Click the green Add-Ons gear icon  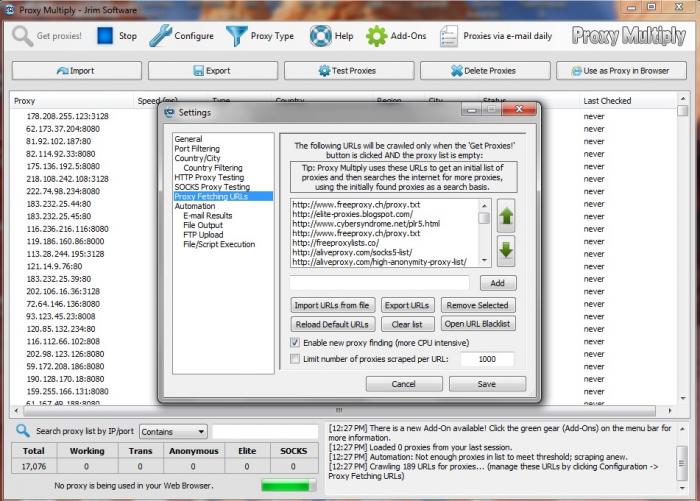[376, 36]
